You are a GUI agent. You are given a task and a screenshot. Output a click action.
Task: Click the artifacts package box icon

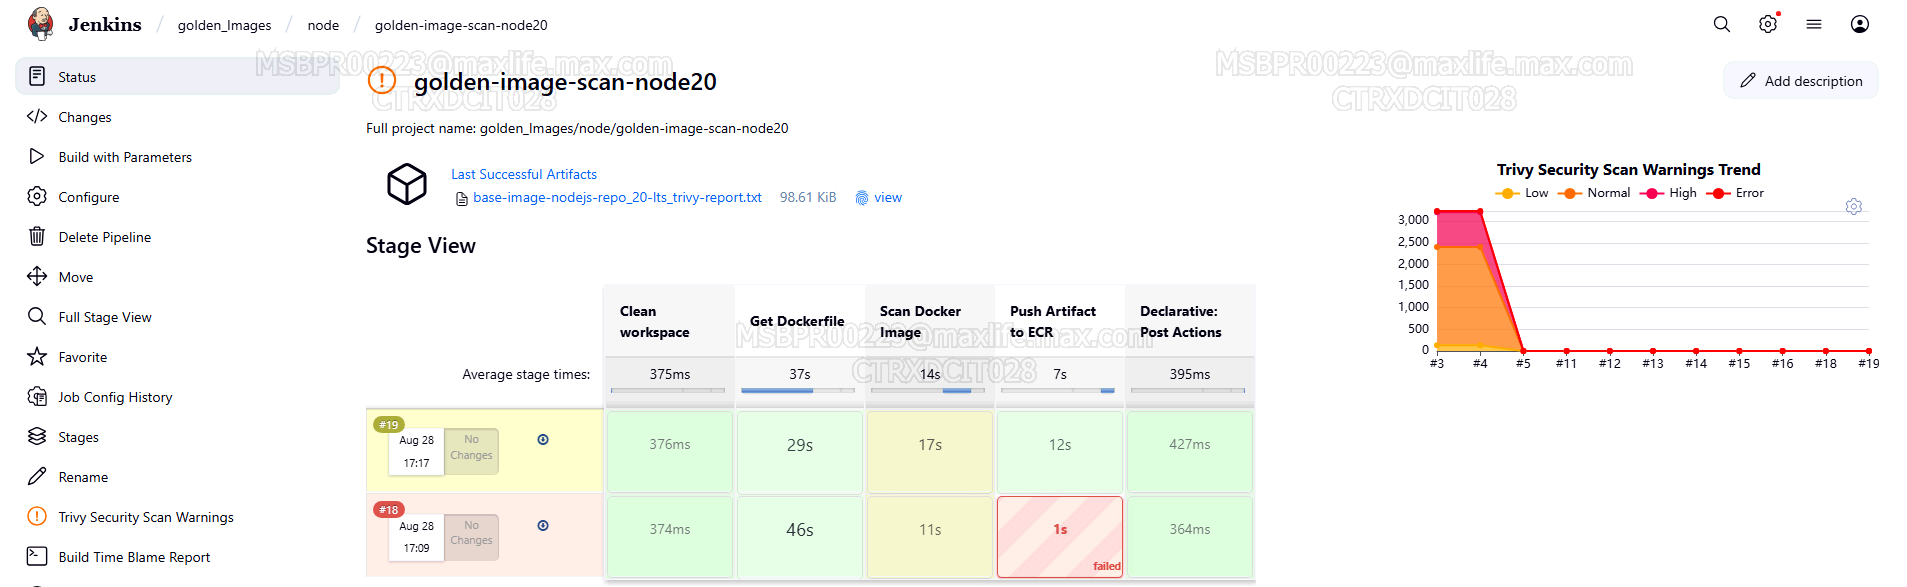pos(407,184)
